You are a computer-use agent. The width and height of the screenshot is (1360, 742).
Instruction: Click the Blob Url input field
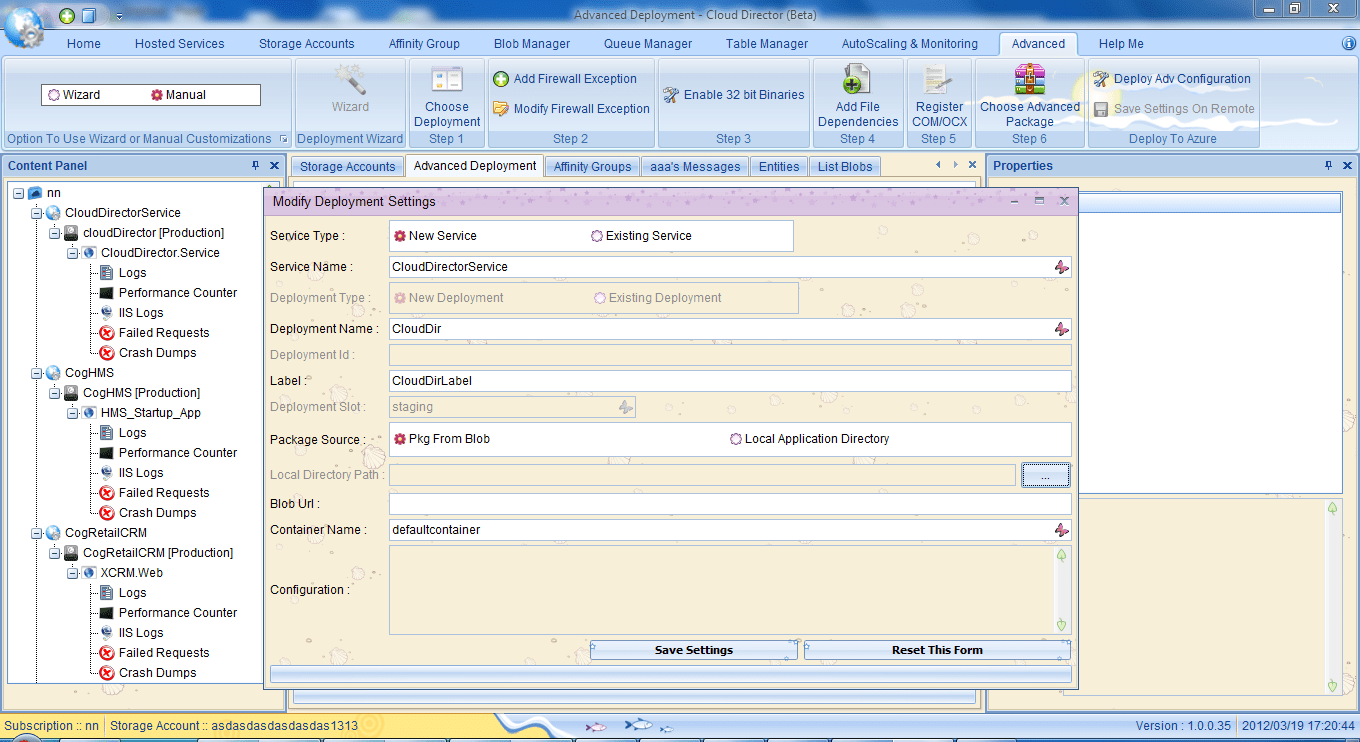click(x=729, y=504)
